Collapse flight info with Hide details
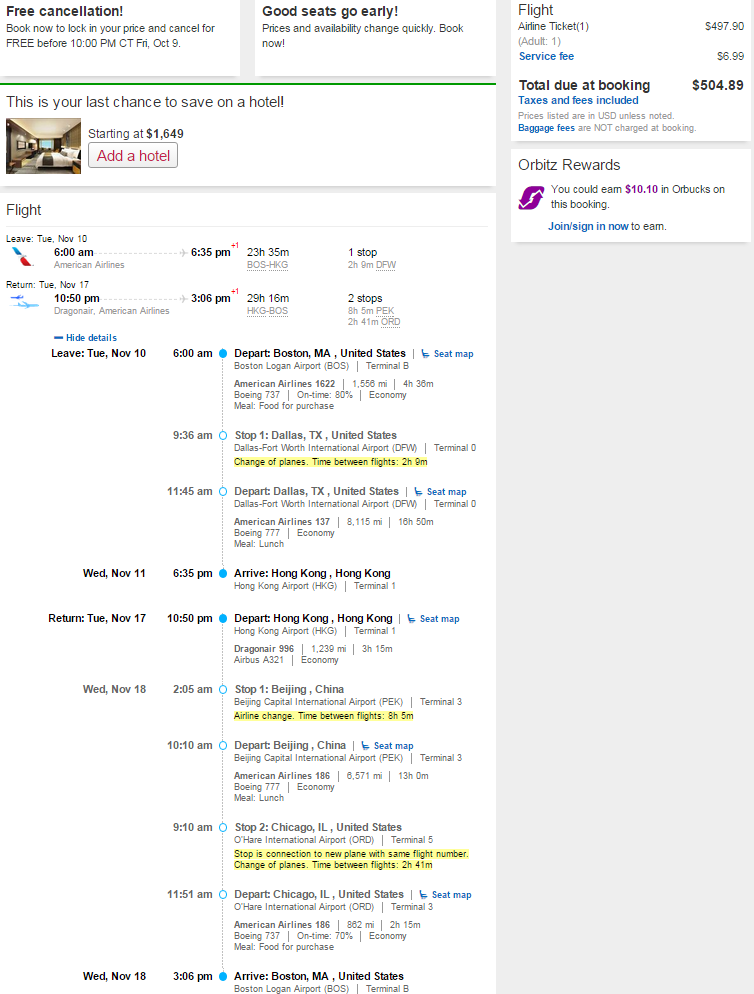The image size is (754, 994). pos(86,338)
